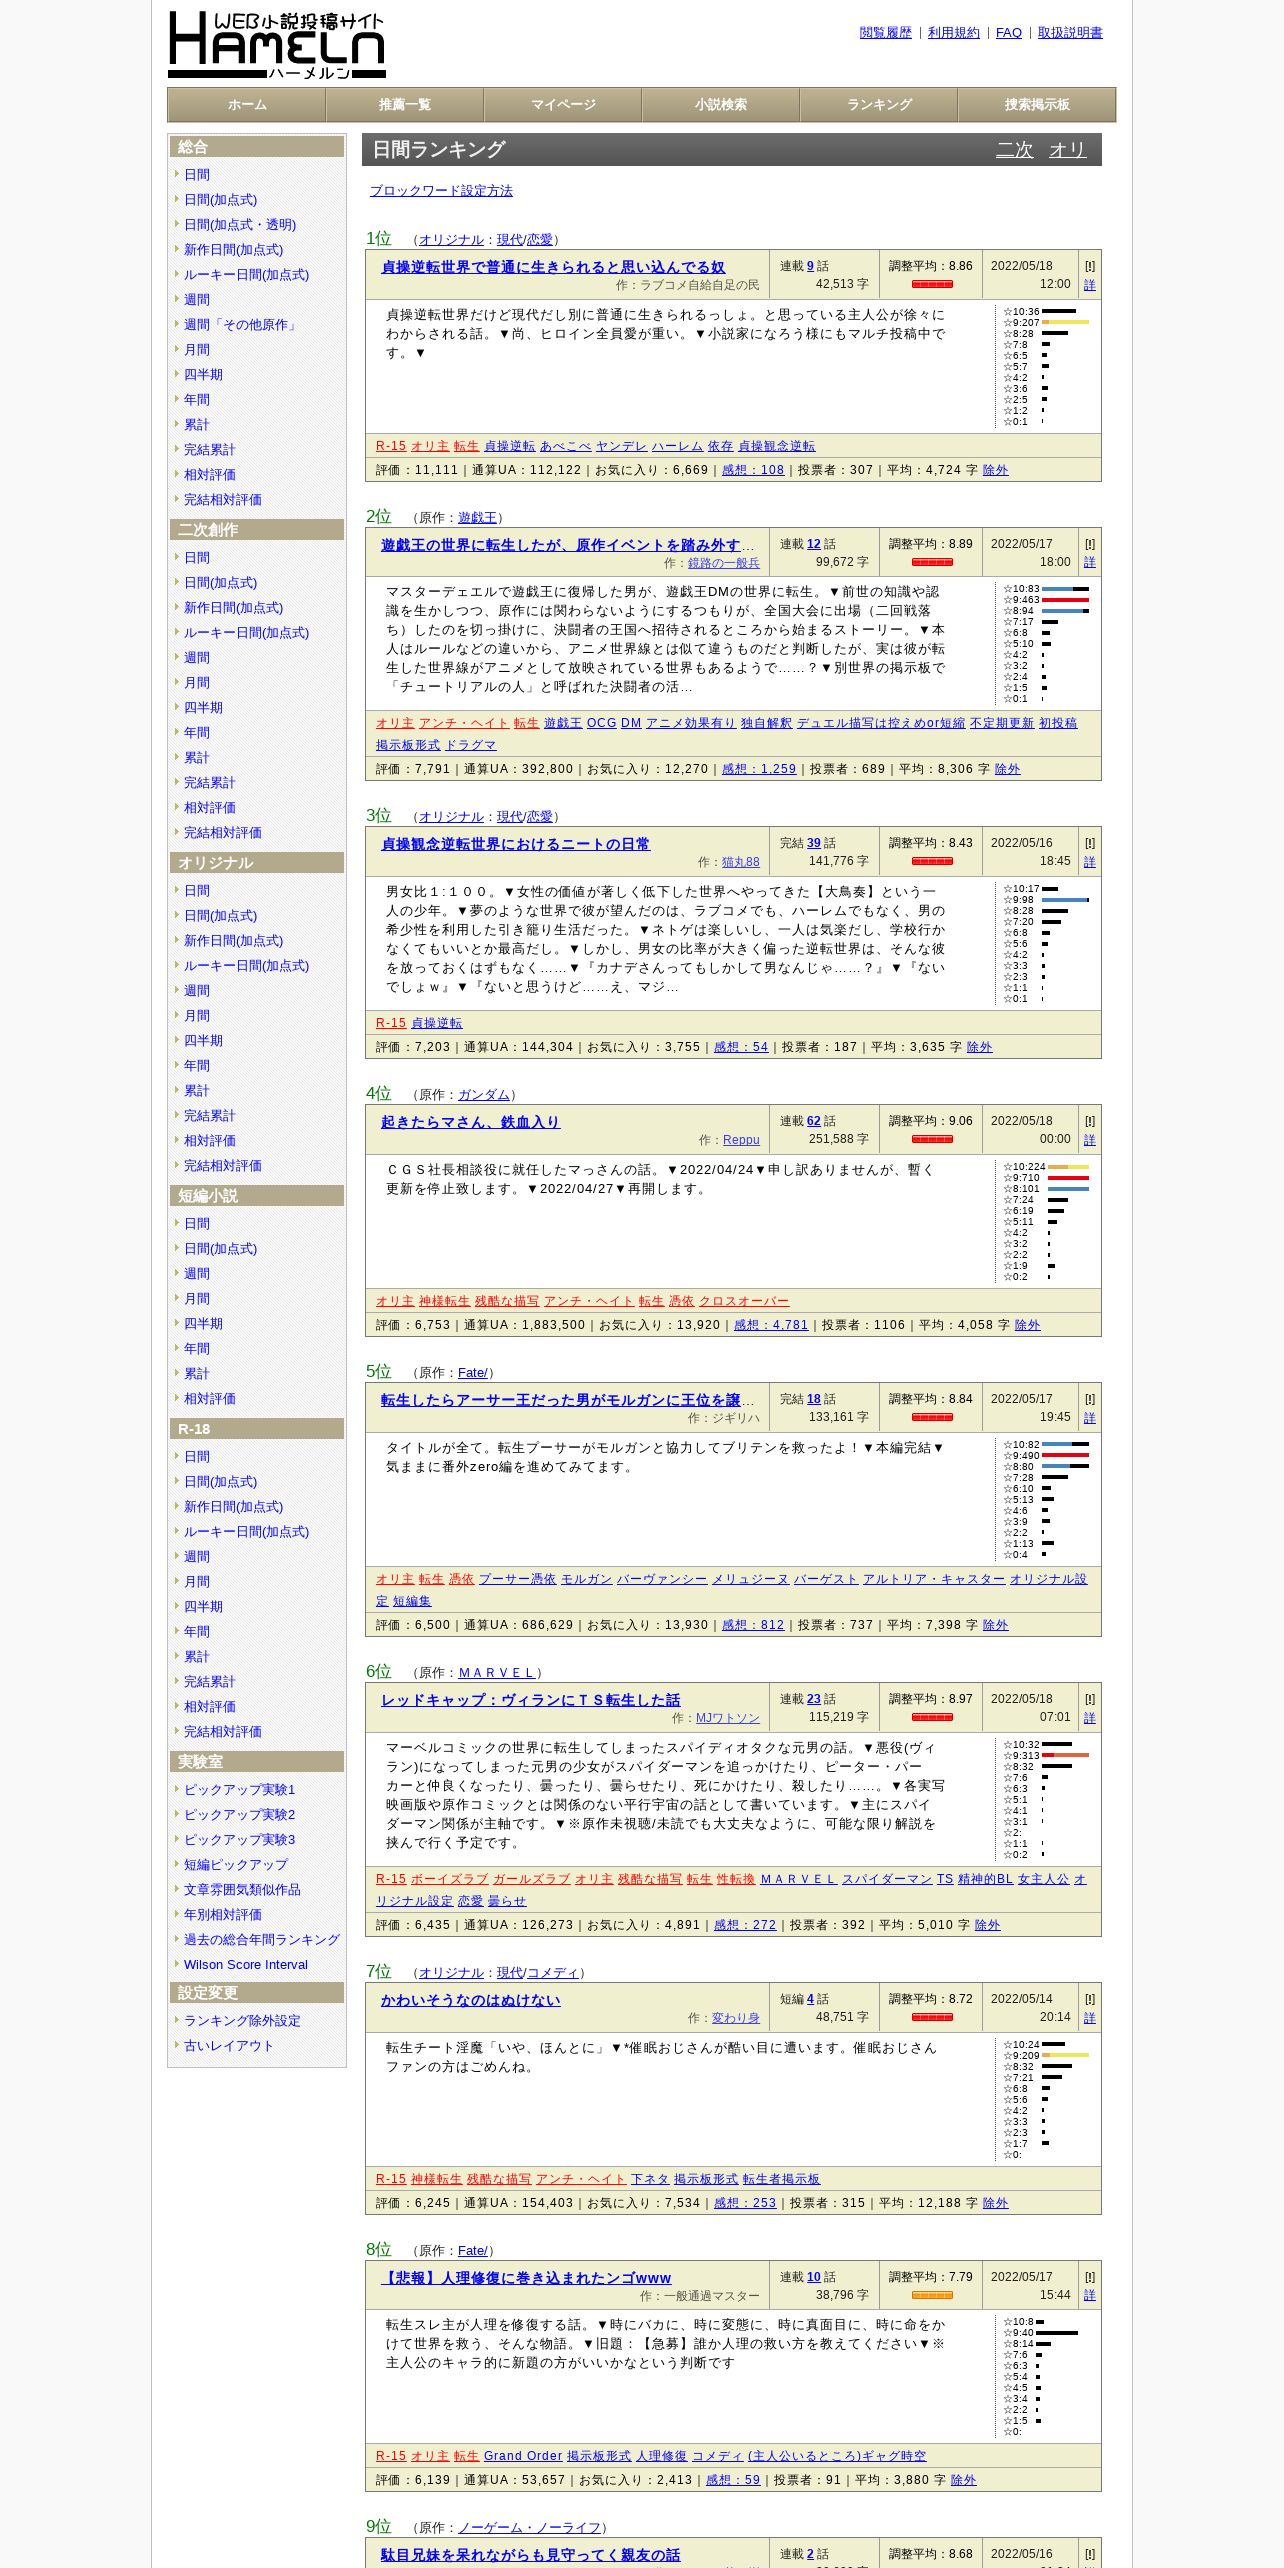Open novel かわいそうなのはぬけない
This screenshot has height=2568, width=1284.
coord(471,2000)
